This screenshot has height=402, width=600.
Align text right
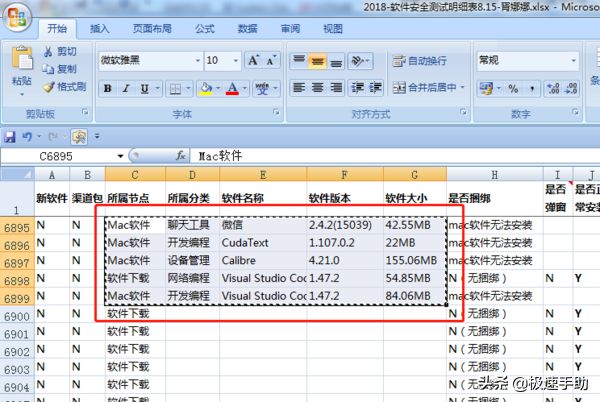coord(336,88)
